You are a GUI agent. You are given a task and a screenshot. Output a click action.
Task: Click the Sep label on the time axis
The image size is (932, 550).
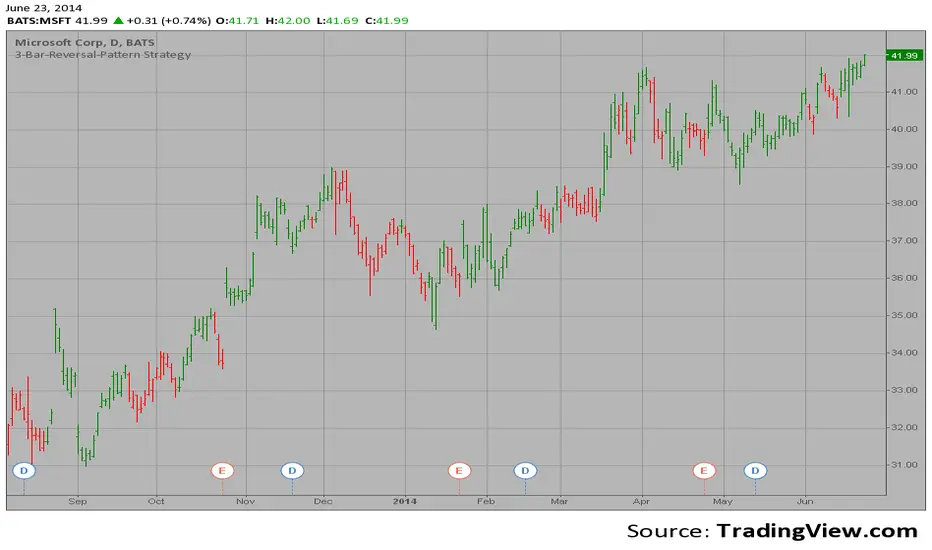pyautogui.click(x=77, y=501)
